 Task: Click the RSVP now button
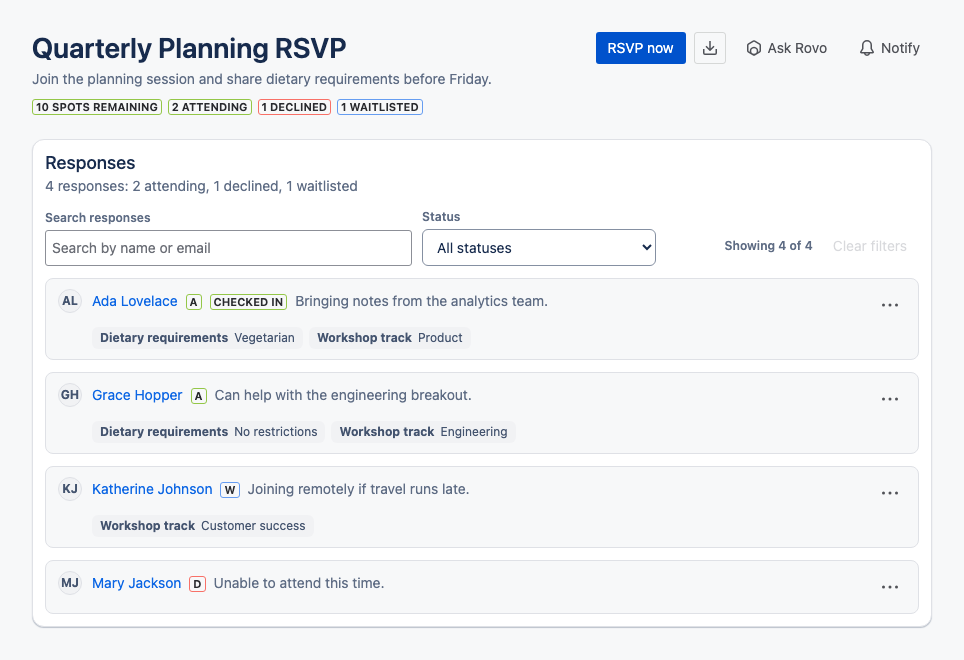click(641, 48)
